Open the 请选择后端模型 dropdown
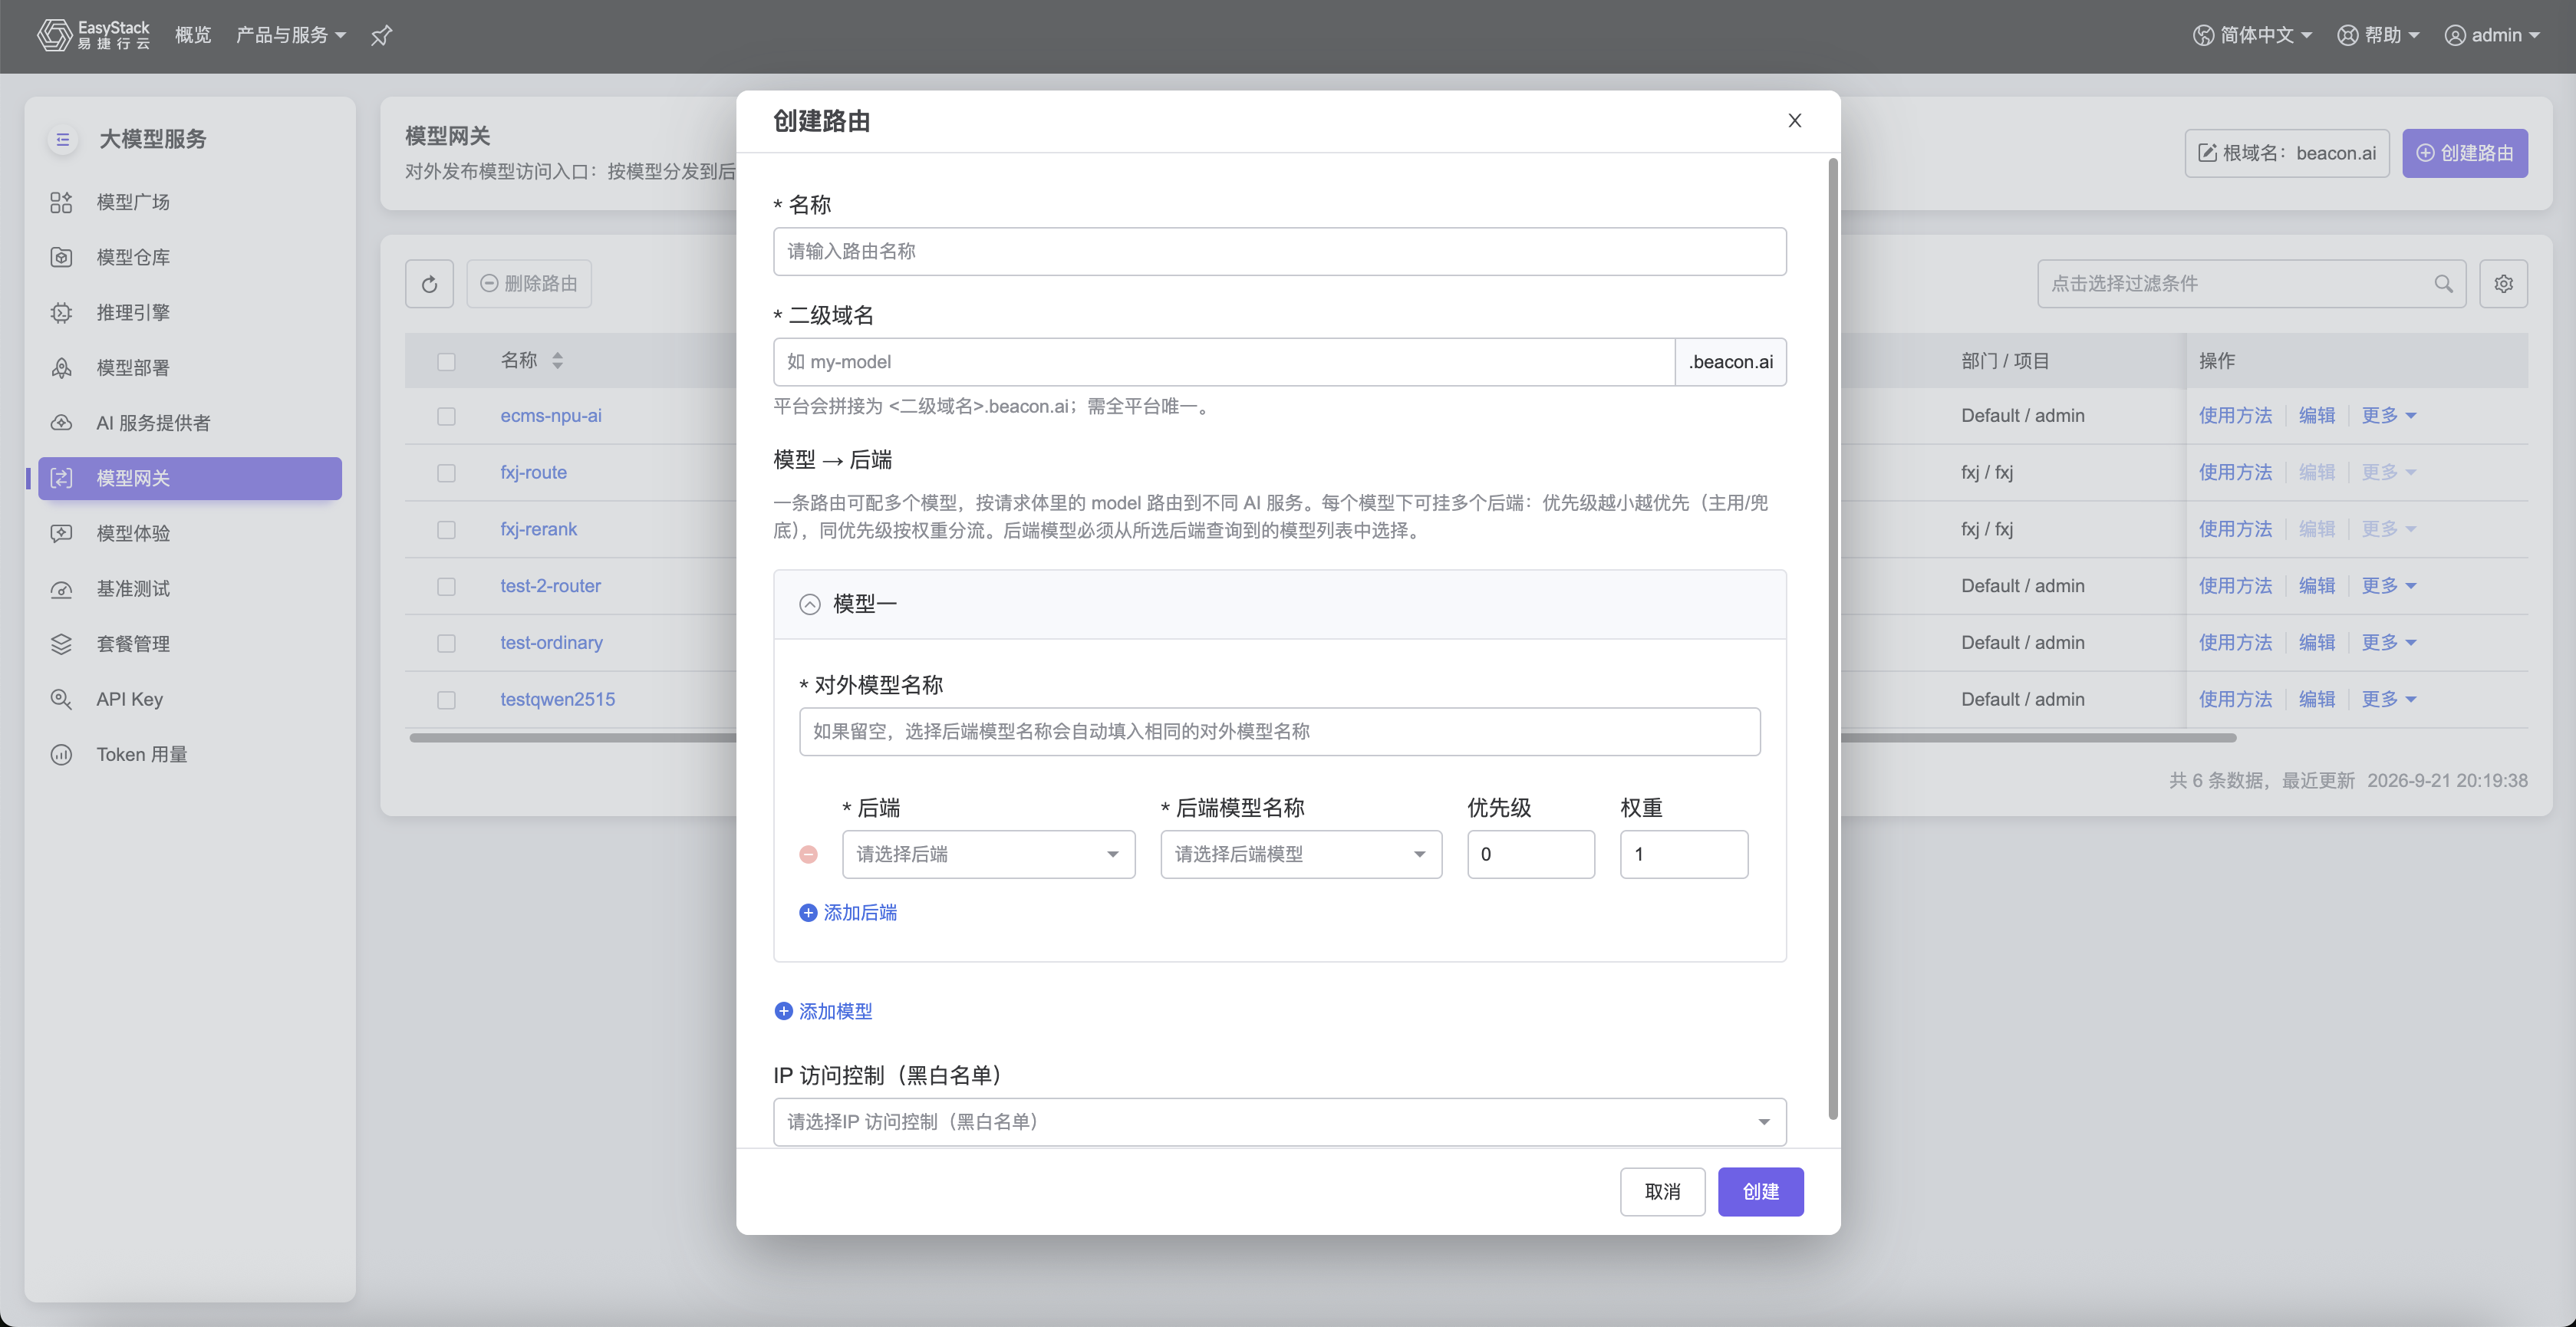This screenshot has height=1327, width=2576. (x=1301, y=854)
